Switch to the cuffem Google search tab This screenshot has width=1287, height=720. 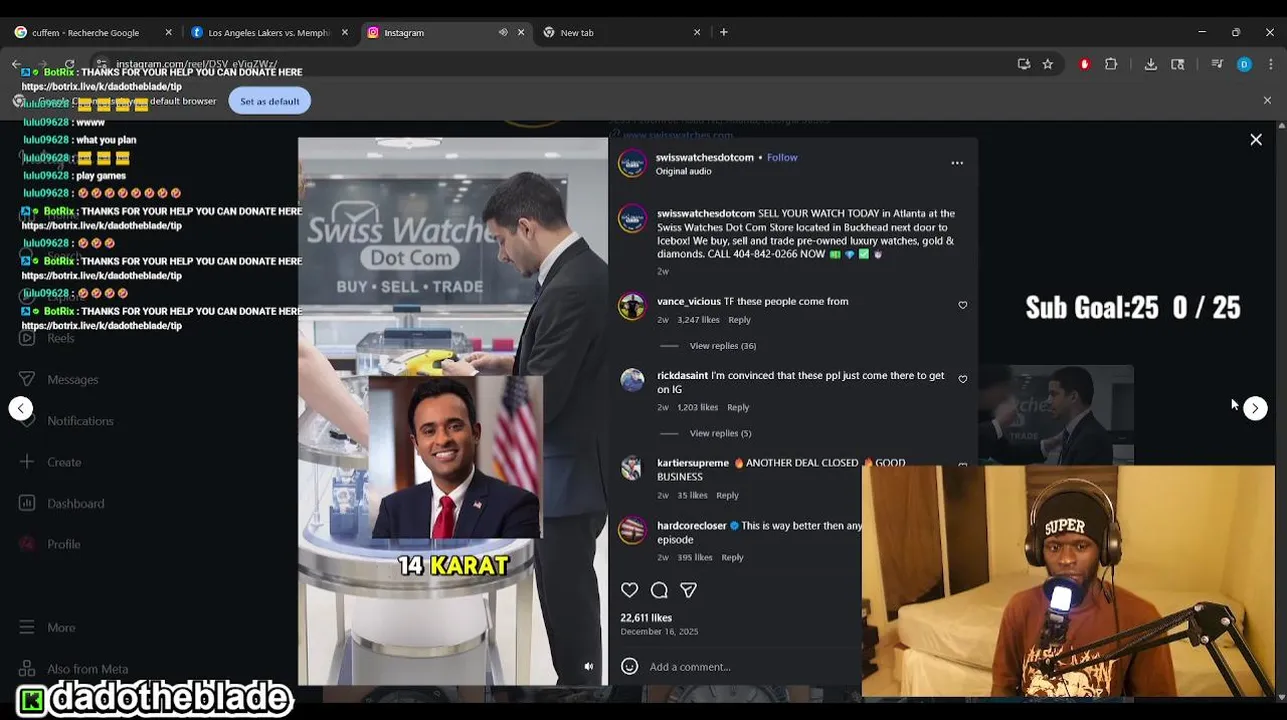85,32
